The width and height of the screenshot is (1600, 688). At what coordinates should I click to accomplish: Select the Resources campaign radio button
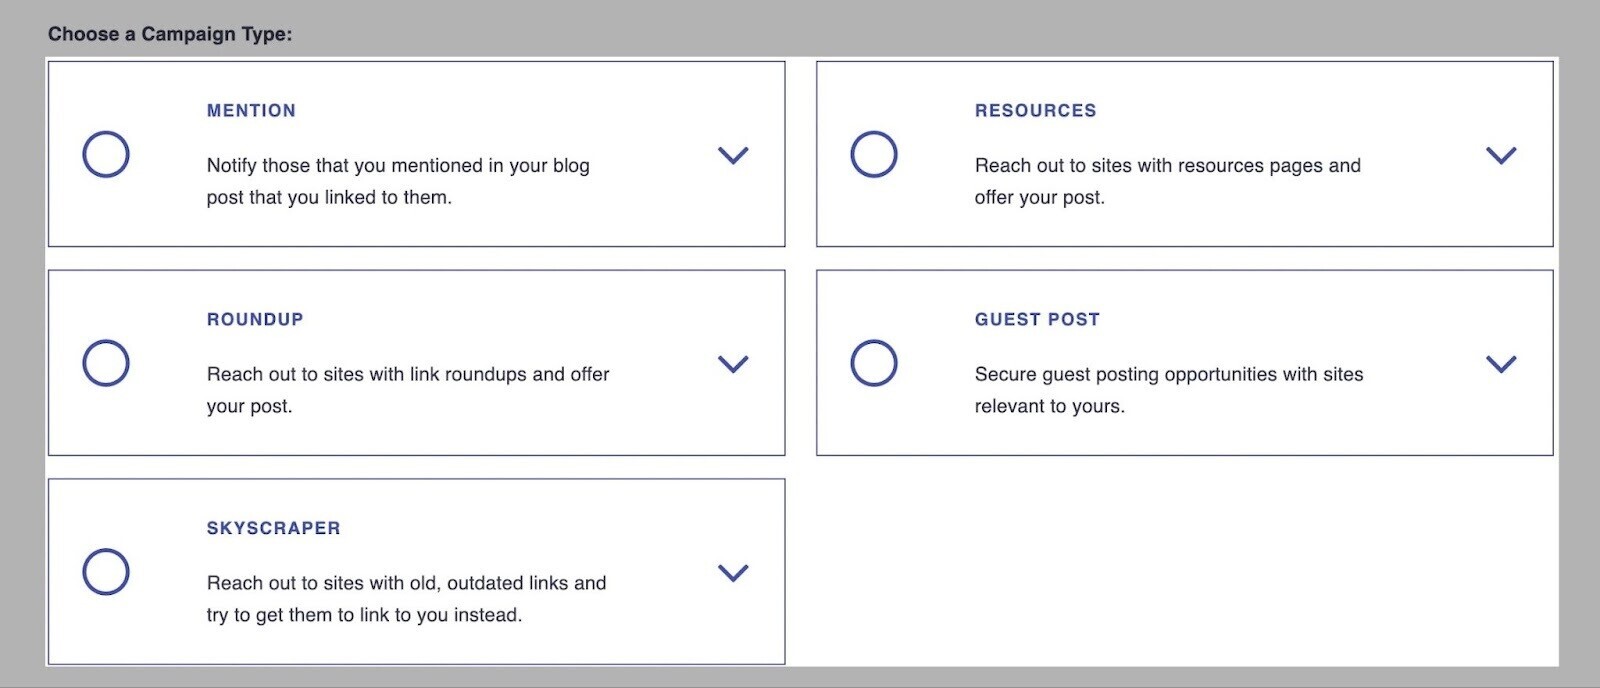click(x=874, y=155)
